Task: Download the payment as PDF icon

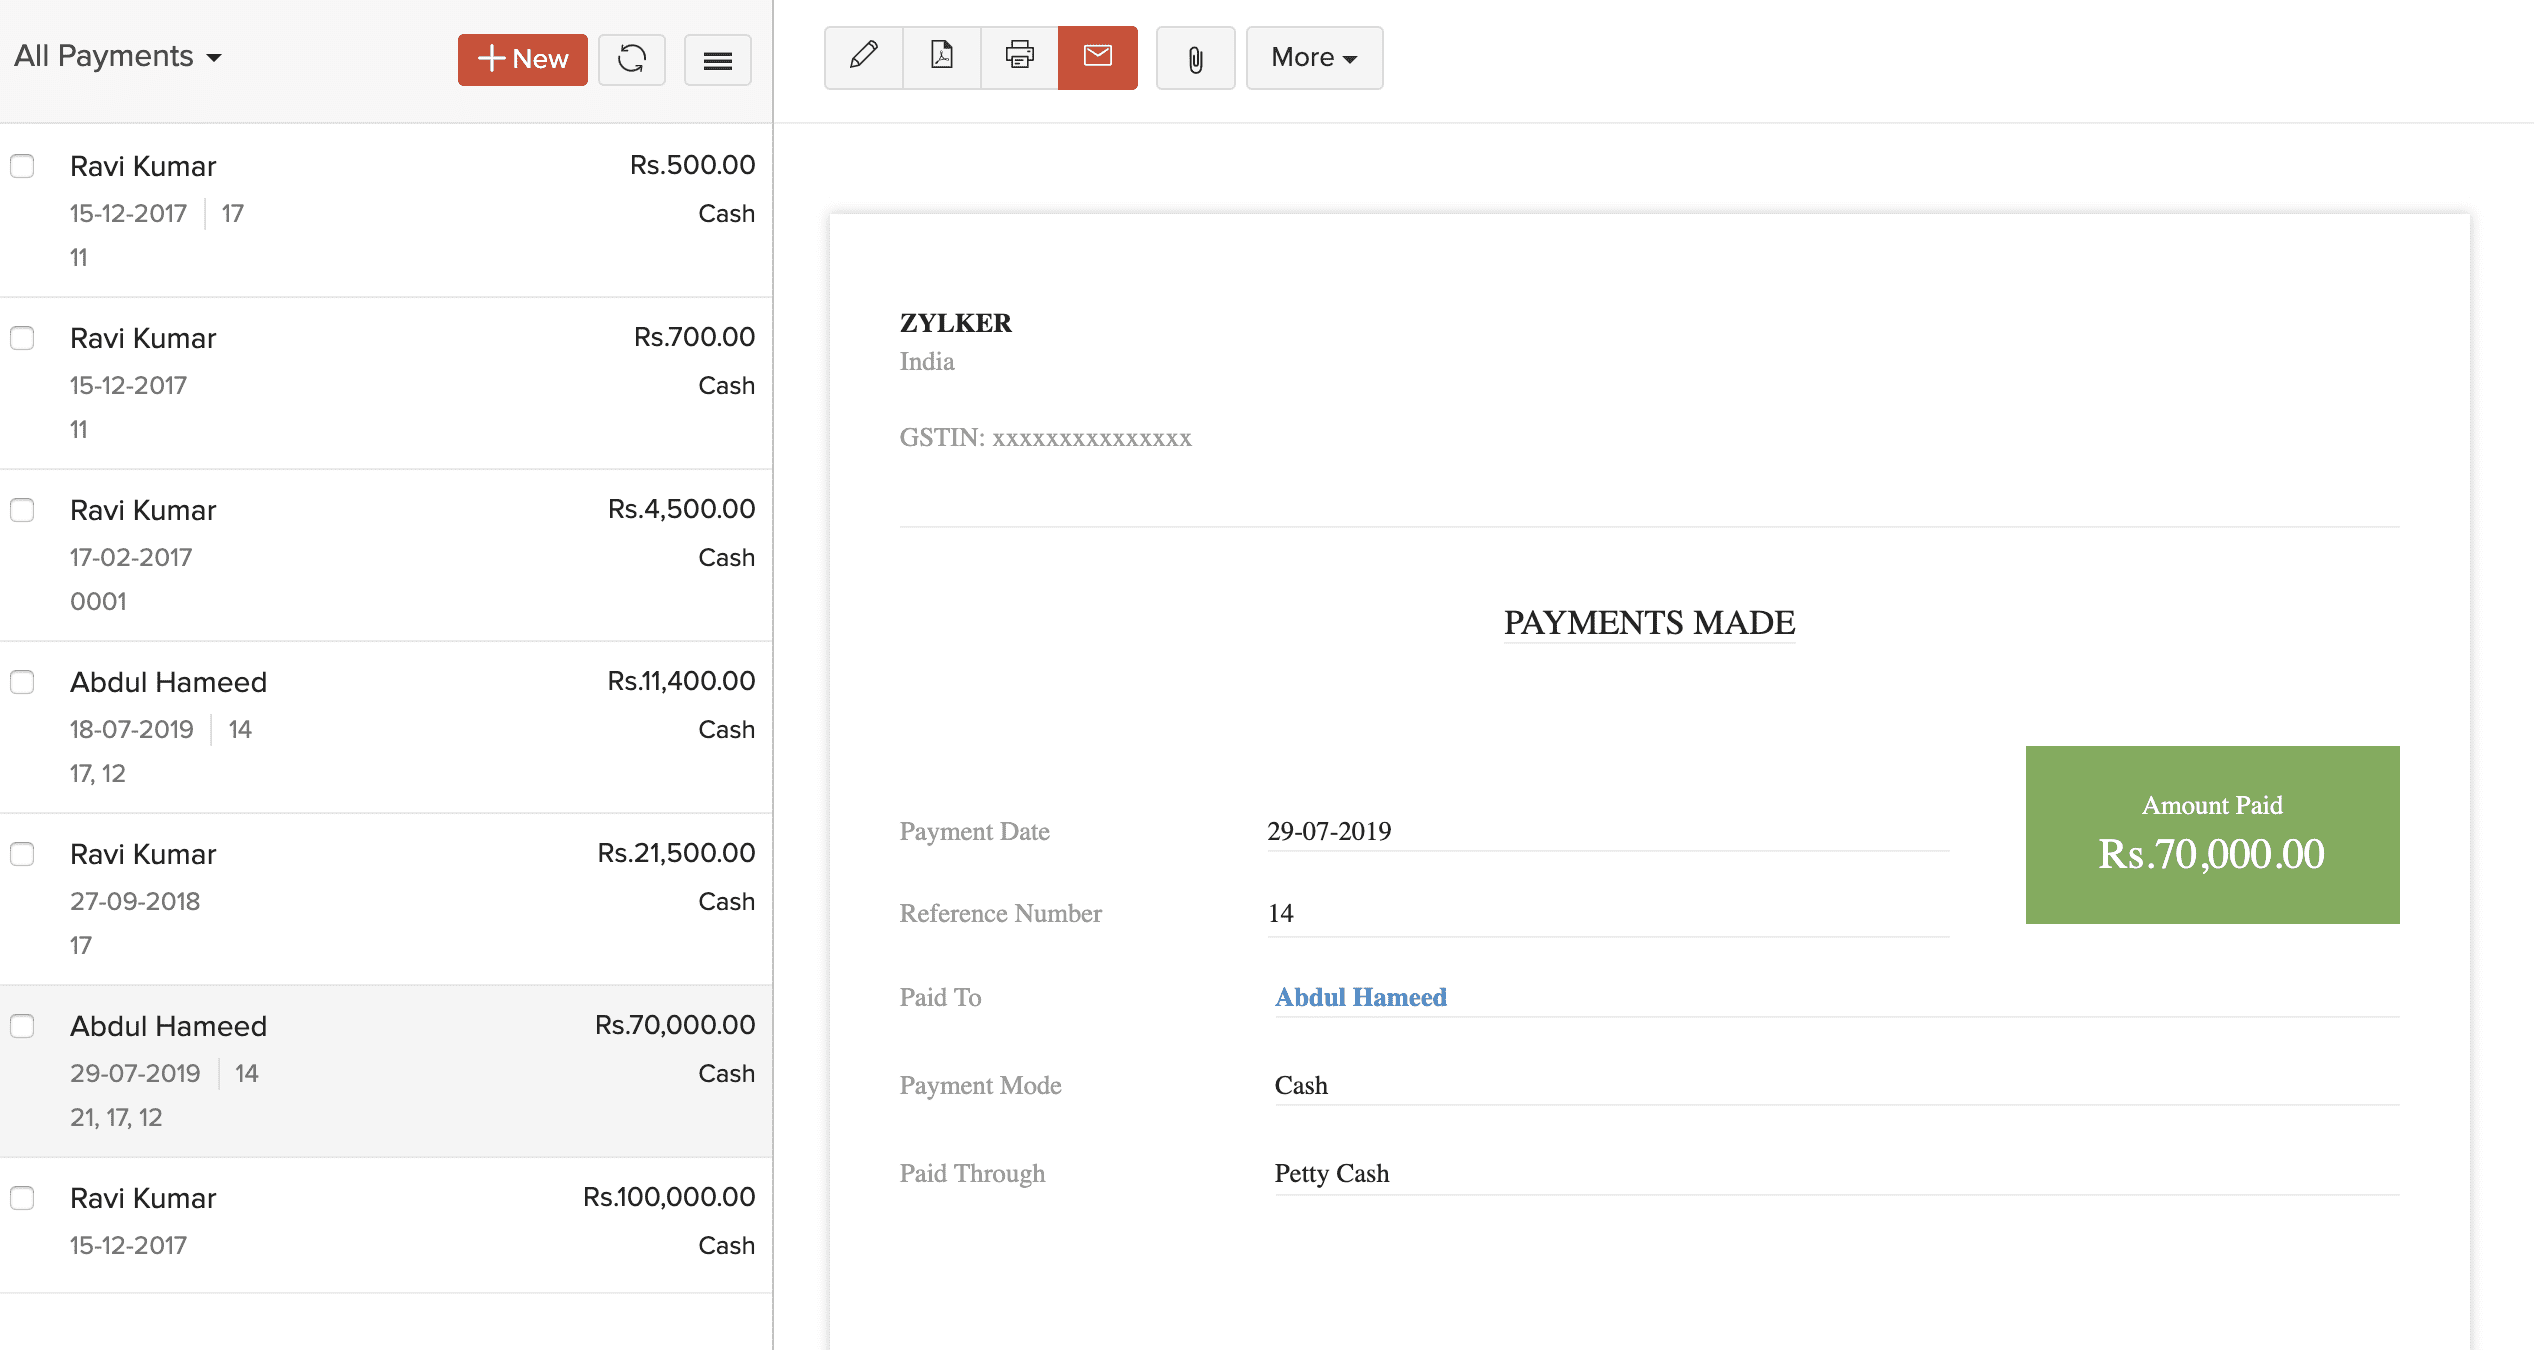Action: (x=941, y=57)
